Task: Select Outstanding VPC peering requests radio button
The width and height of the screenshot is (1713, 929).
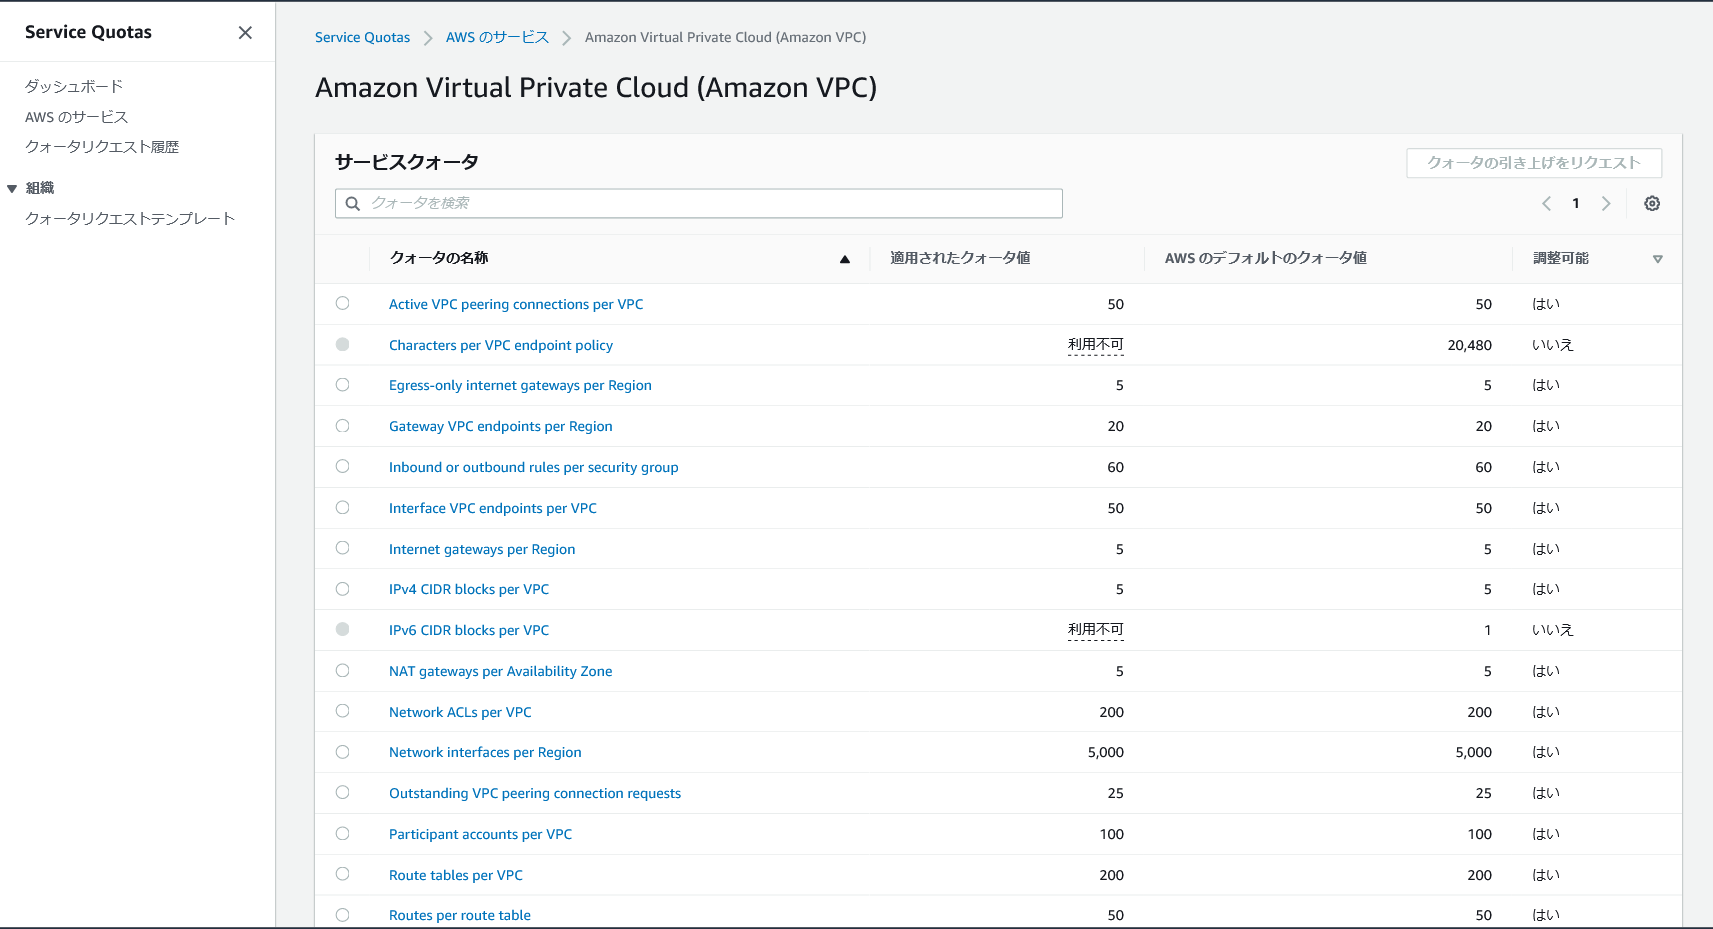Action: [x=343, y=792]
